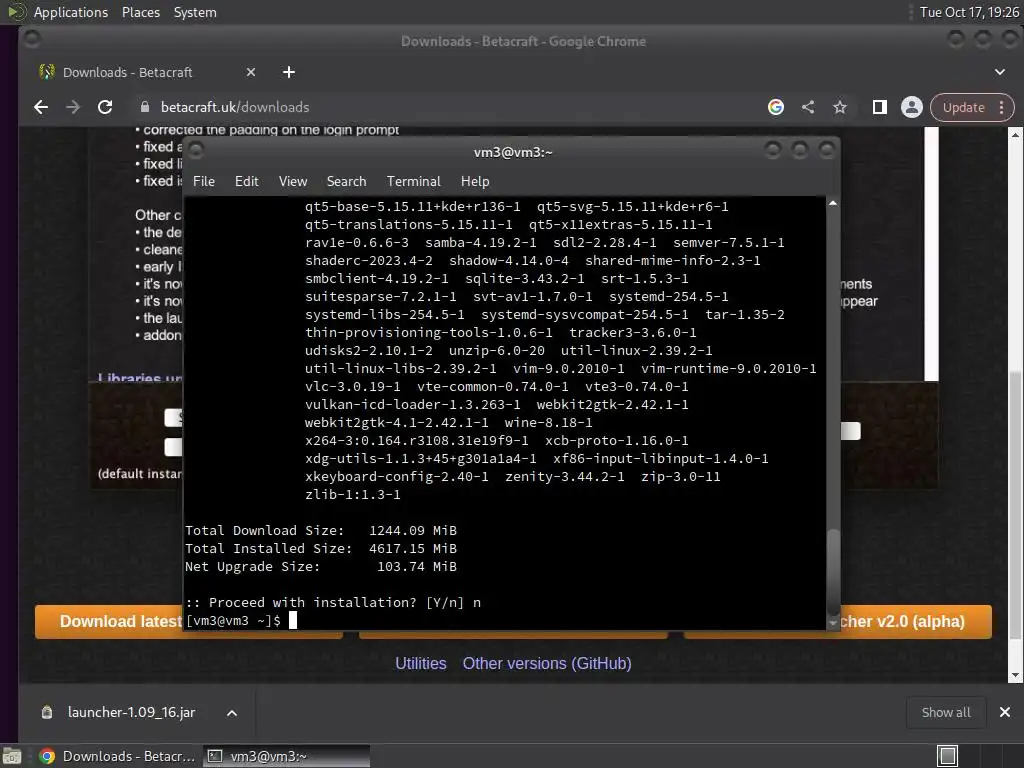Click the jar file icon in downloads bar
1024x768 pixels.
[x=47, y=712]
